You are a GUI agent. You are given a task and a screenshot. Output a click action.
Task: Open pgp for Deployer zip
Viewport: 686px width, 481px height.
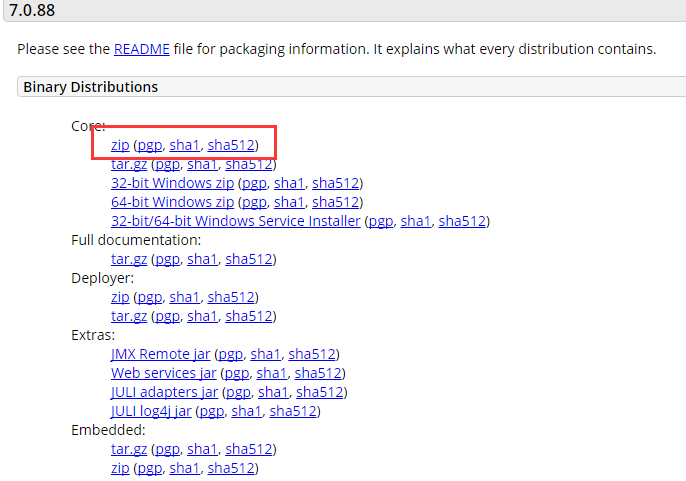(150, 297)
